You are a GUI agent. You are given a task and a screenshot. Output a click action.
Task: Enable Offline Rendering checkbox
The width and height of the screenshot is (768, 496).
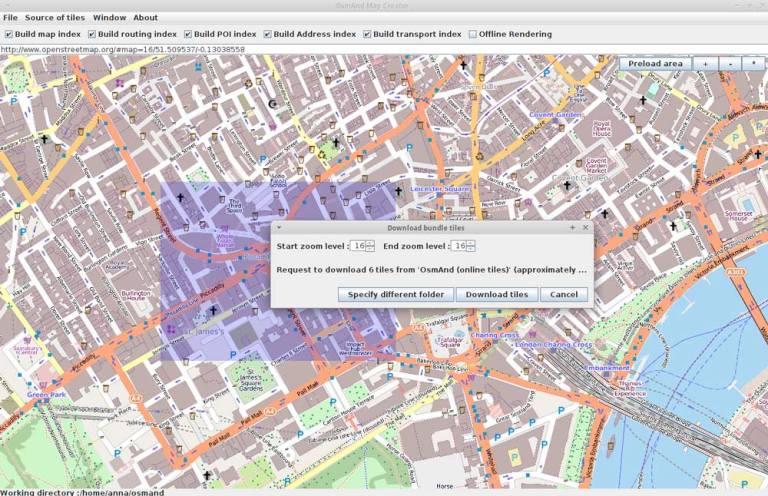pyautogui.click(x=473, y=34)
